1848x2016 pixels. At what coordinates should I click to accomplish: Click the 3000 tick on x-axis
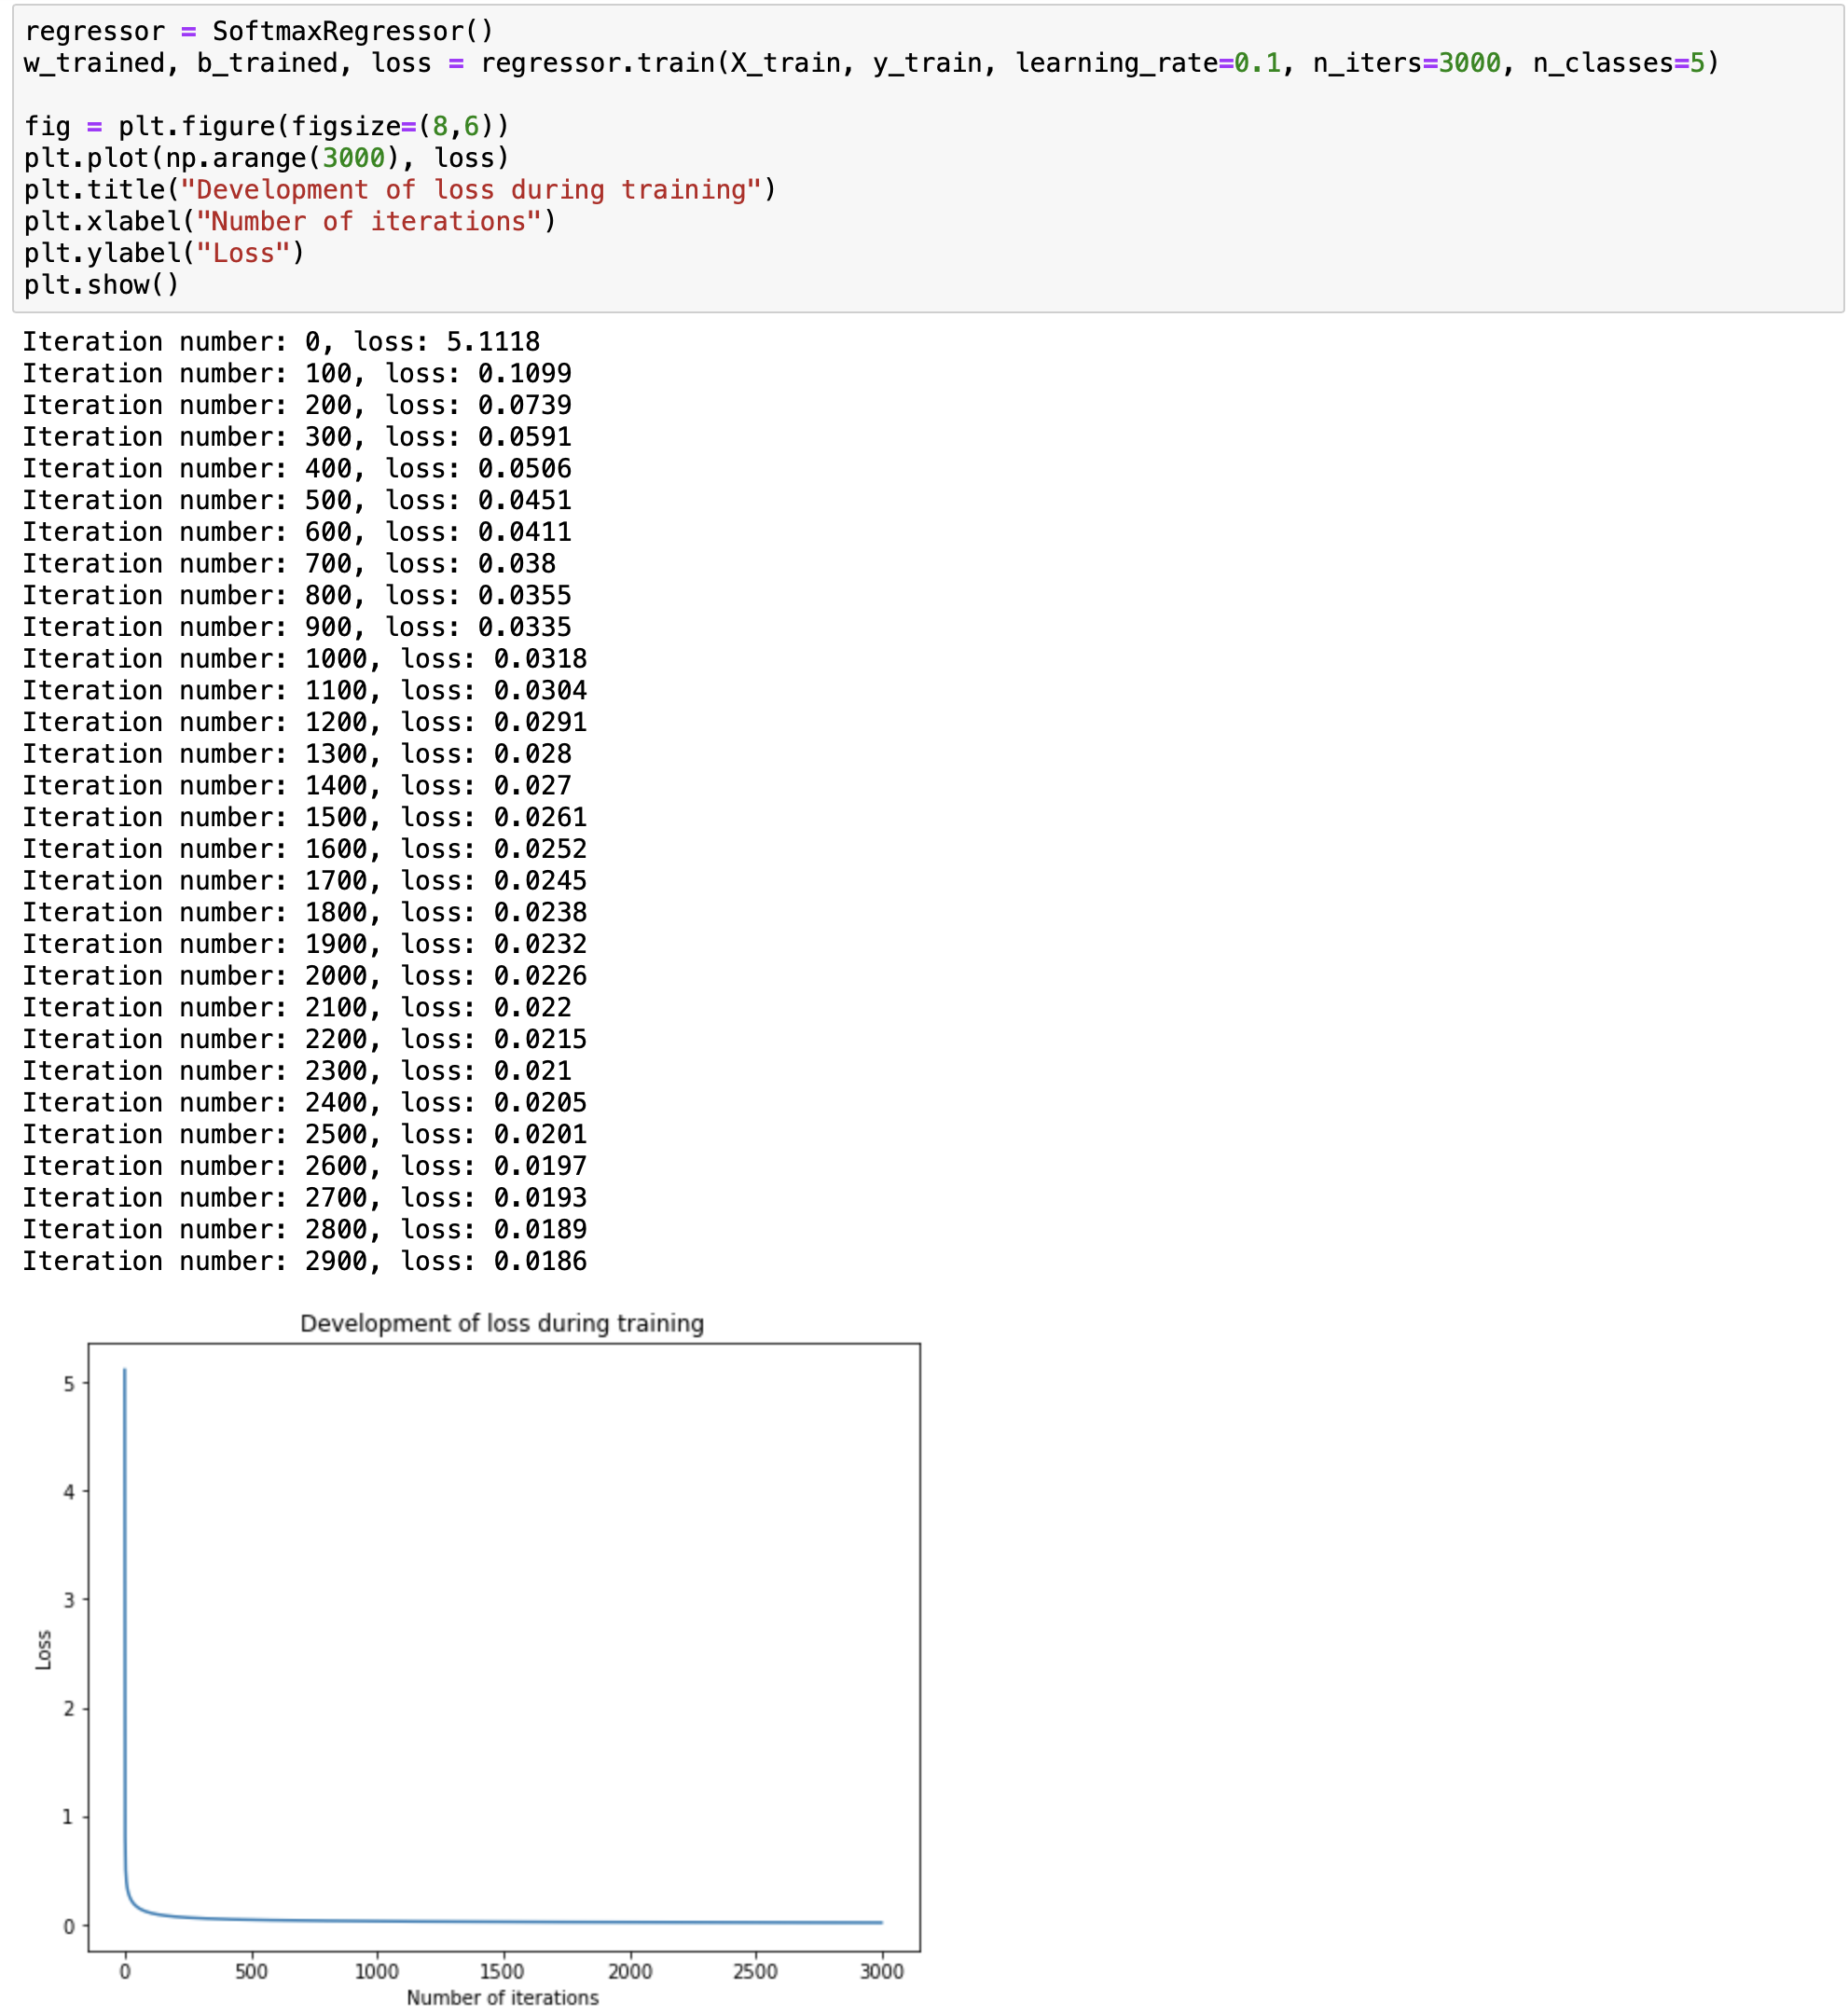[x=881, y=1971]
